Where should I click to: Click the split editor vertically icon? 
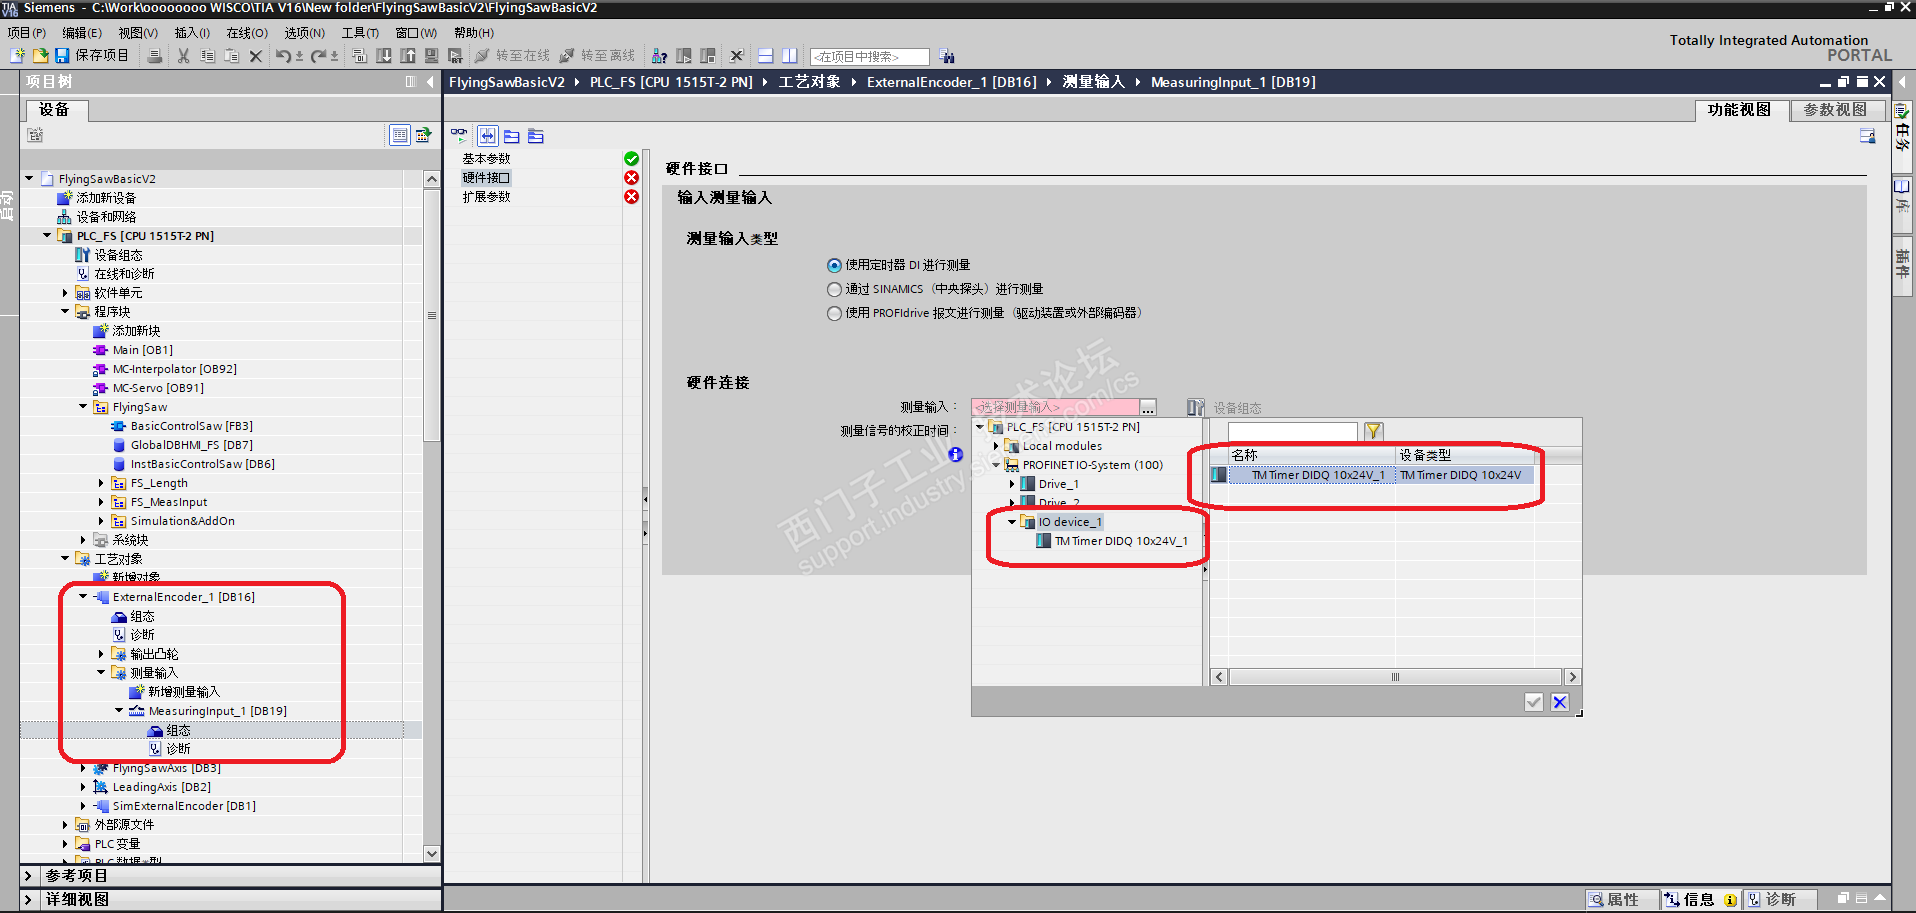pos(790,56)
